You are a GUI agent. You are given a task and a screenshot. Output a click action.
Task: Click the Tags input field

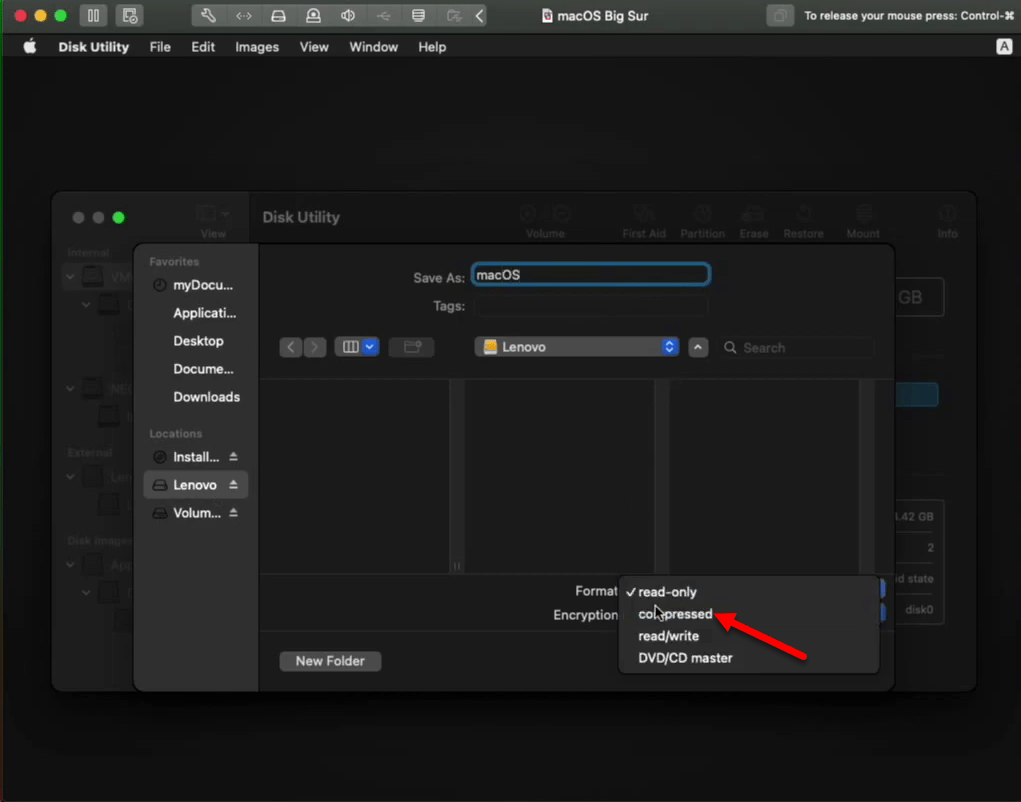[x=591, y=306]
